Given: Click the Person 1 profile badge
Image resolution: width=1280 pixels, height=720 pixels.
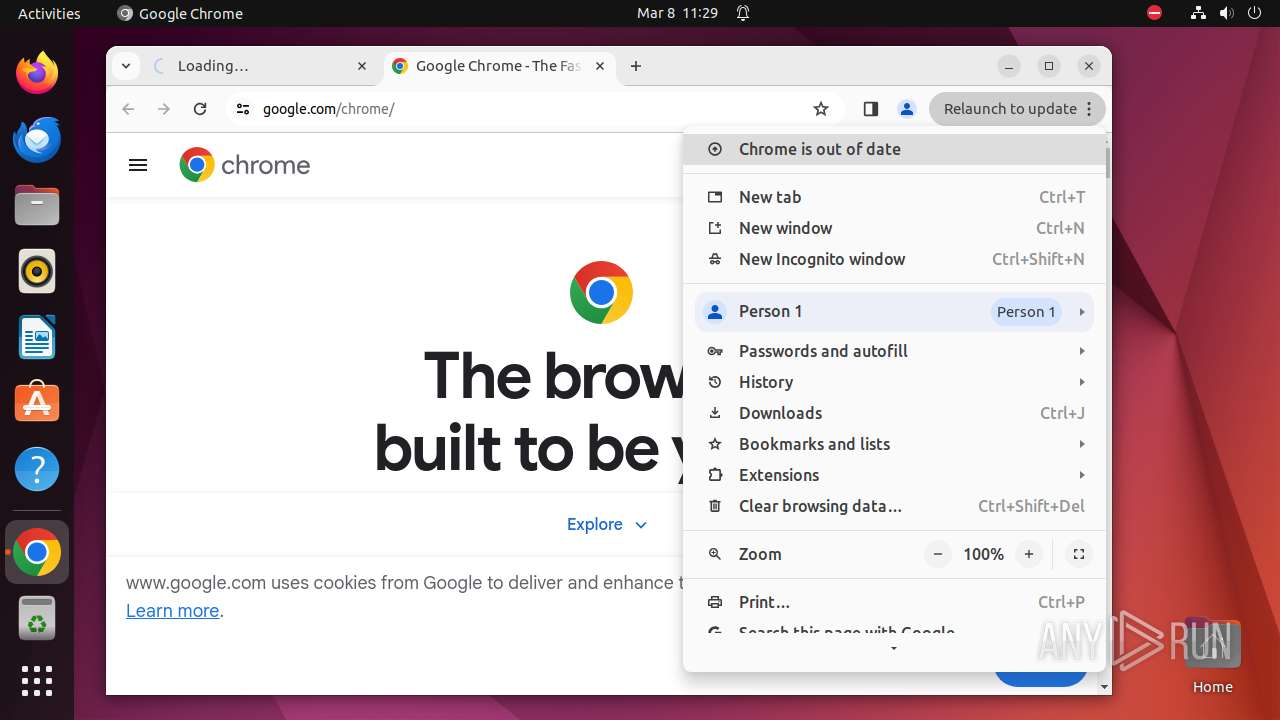Looking at the screenshot, I should click(x=1026, y=312).
